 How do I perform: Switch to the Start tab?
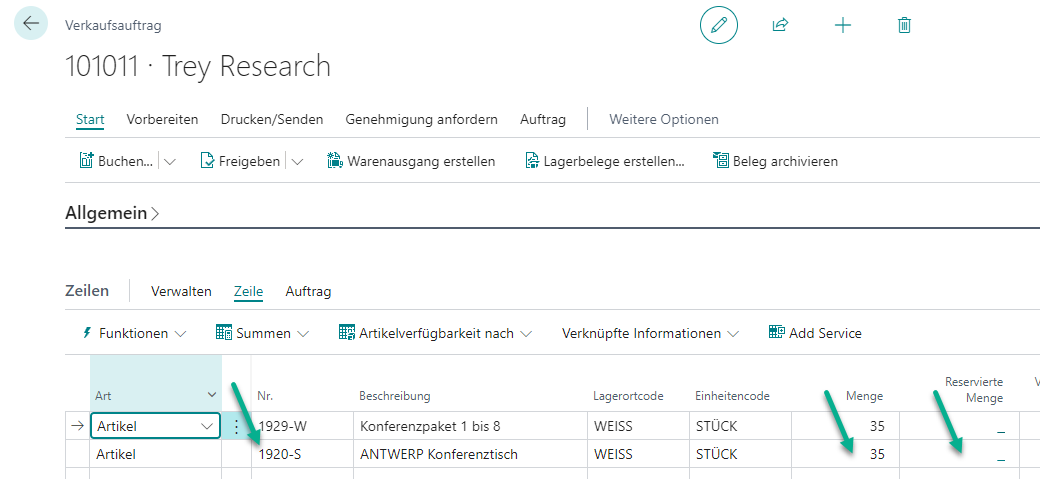(90, 120)
